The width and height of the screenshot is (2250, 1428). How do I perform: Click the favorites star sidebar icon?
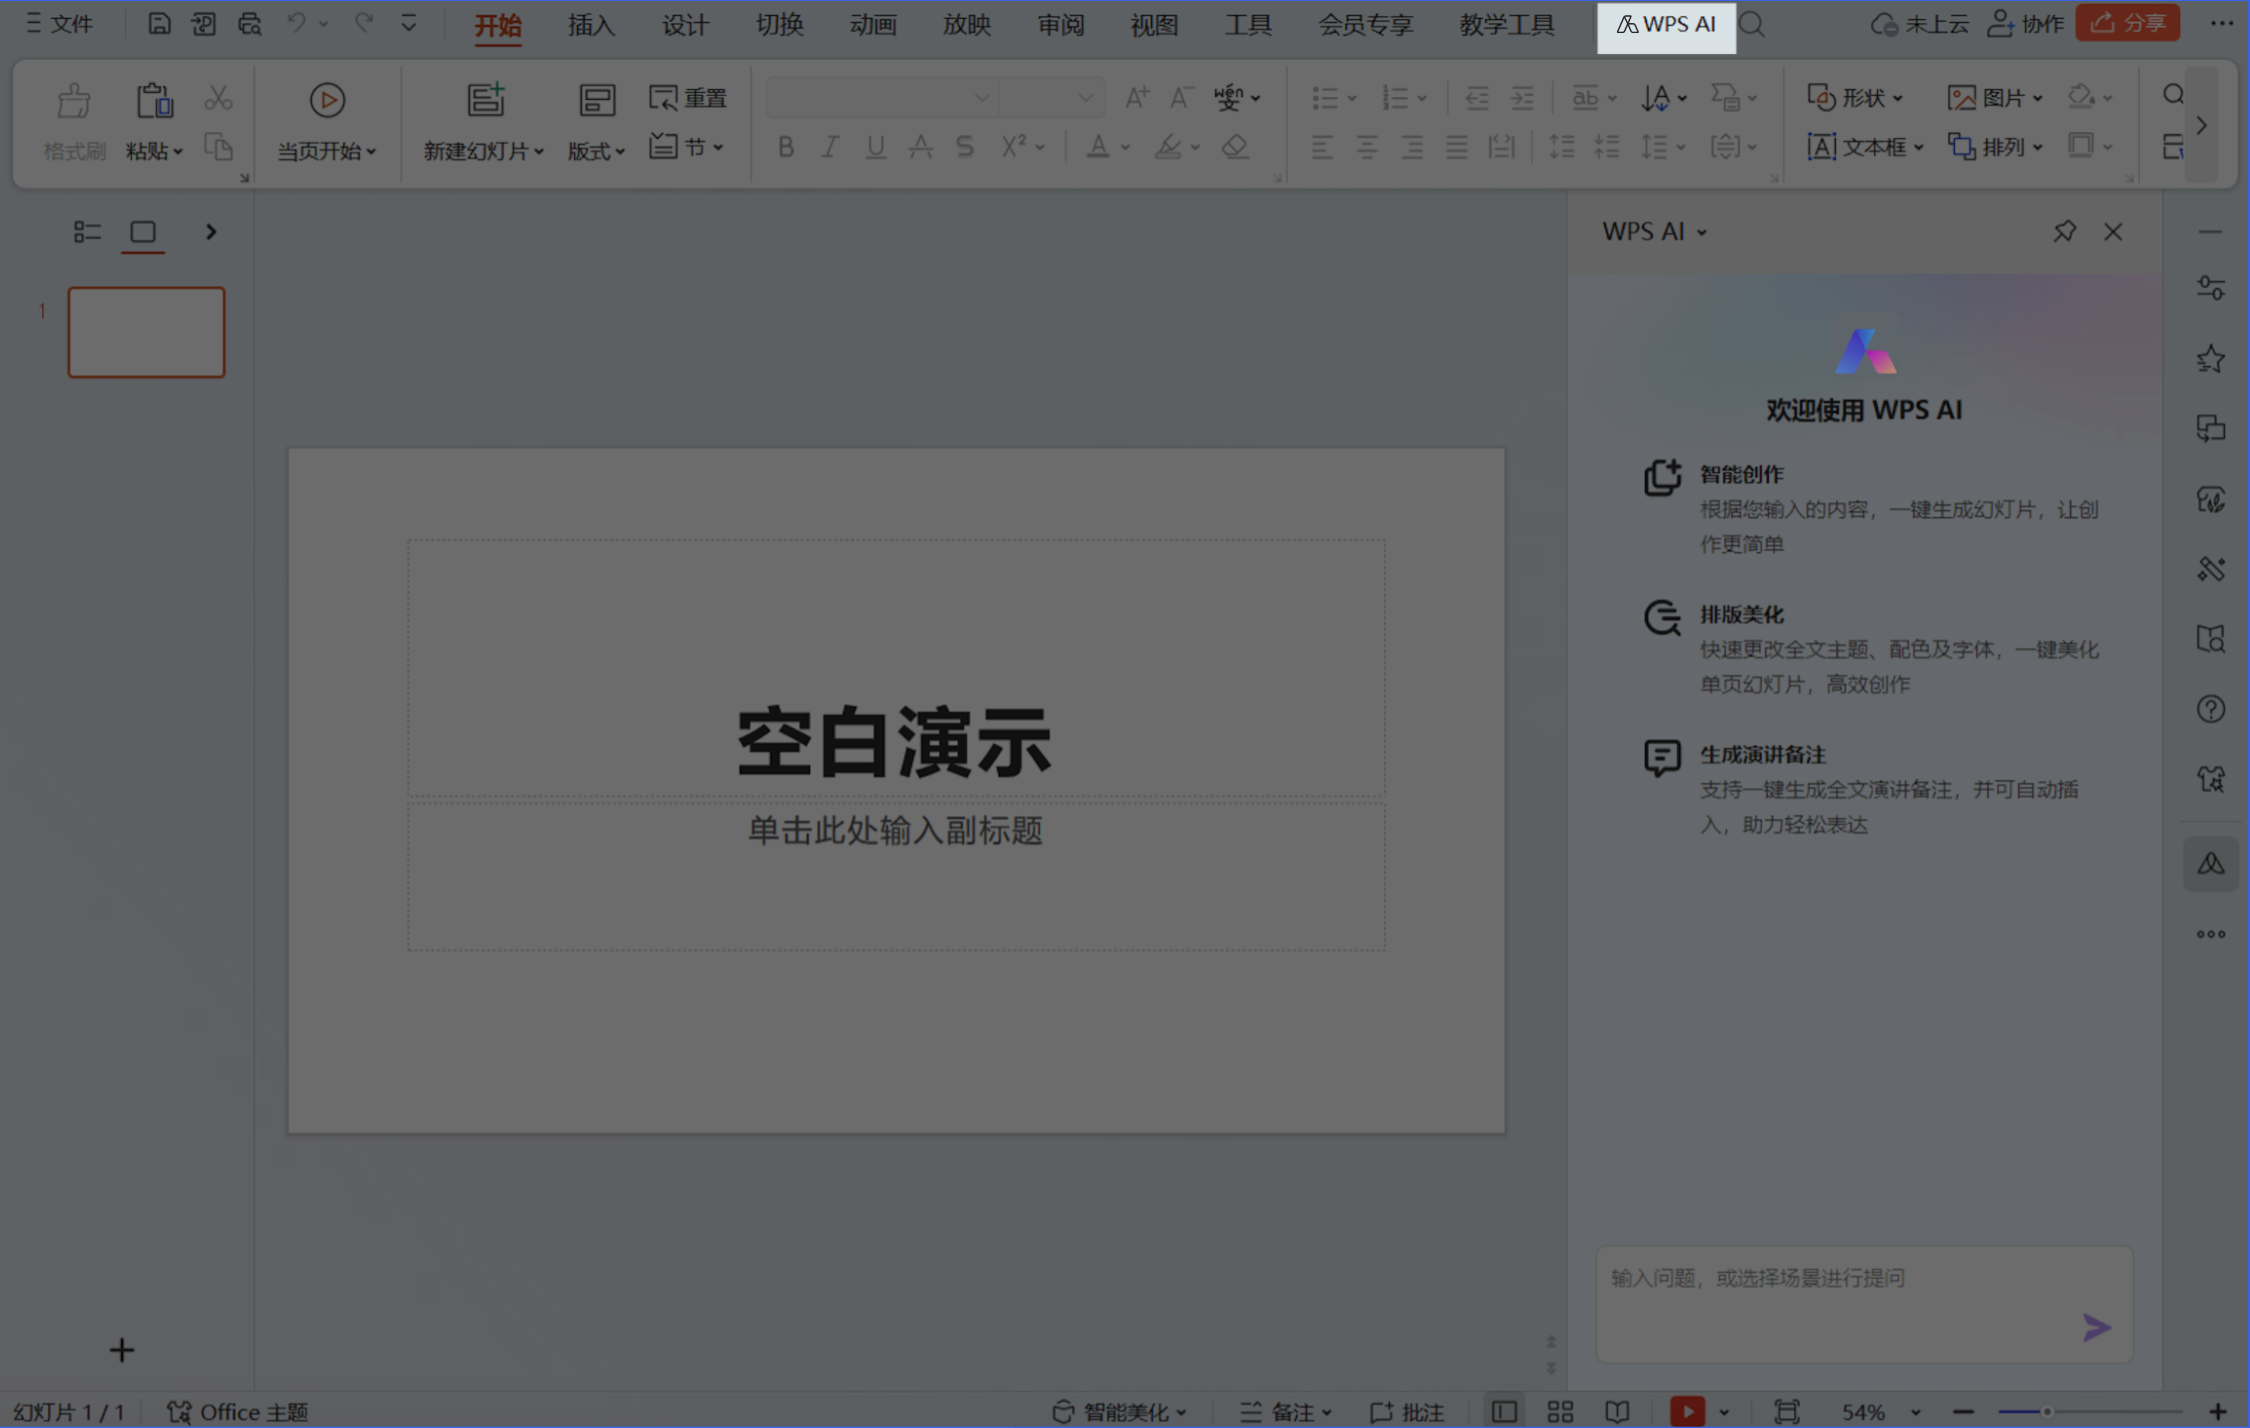coord(2211,359)
